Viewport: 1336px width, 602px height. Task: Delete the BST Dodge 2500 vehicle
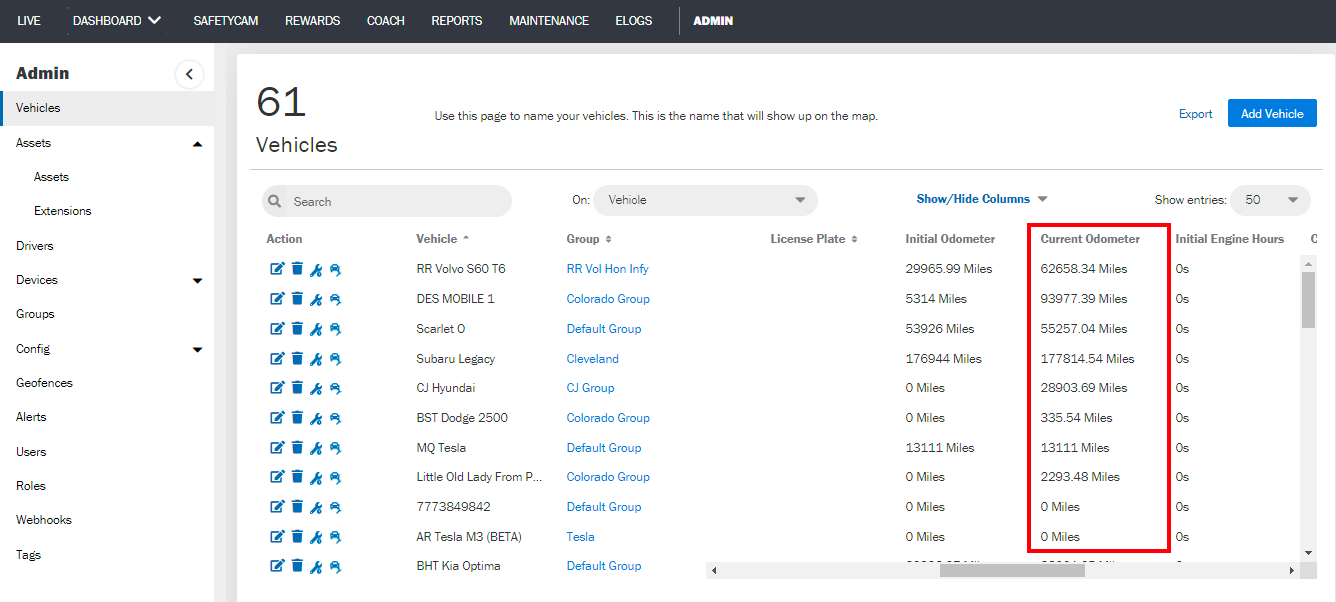(x=297, y=418)
